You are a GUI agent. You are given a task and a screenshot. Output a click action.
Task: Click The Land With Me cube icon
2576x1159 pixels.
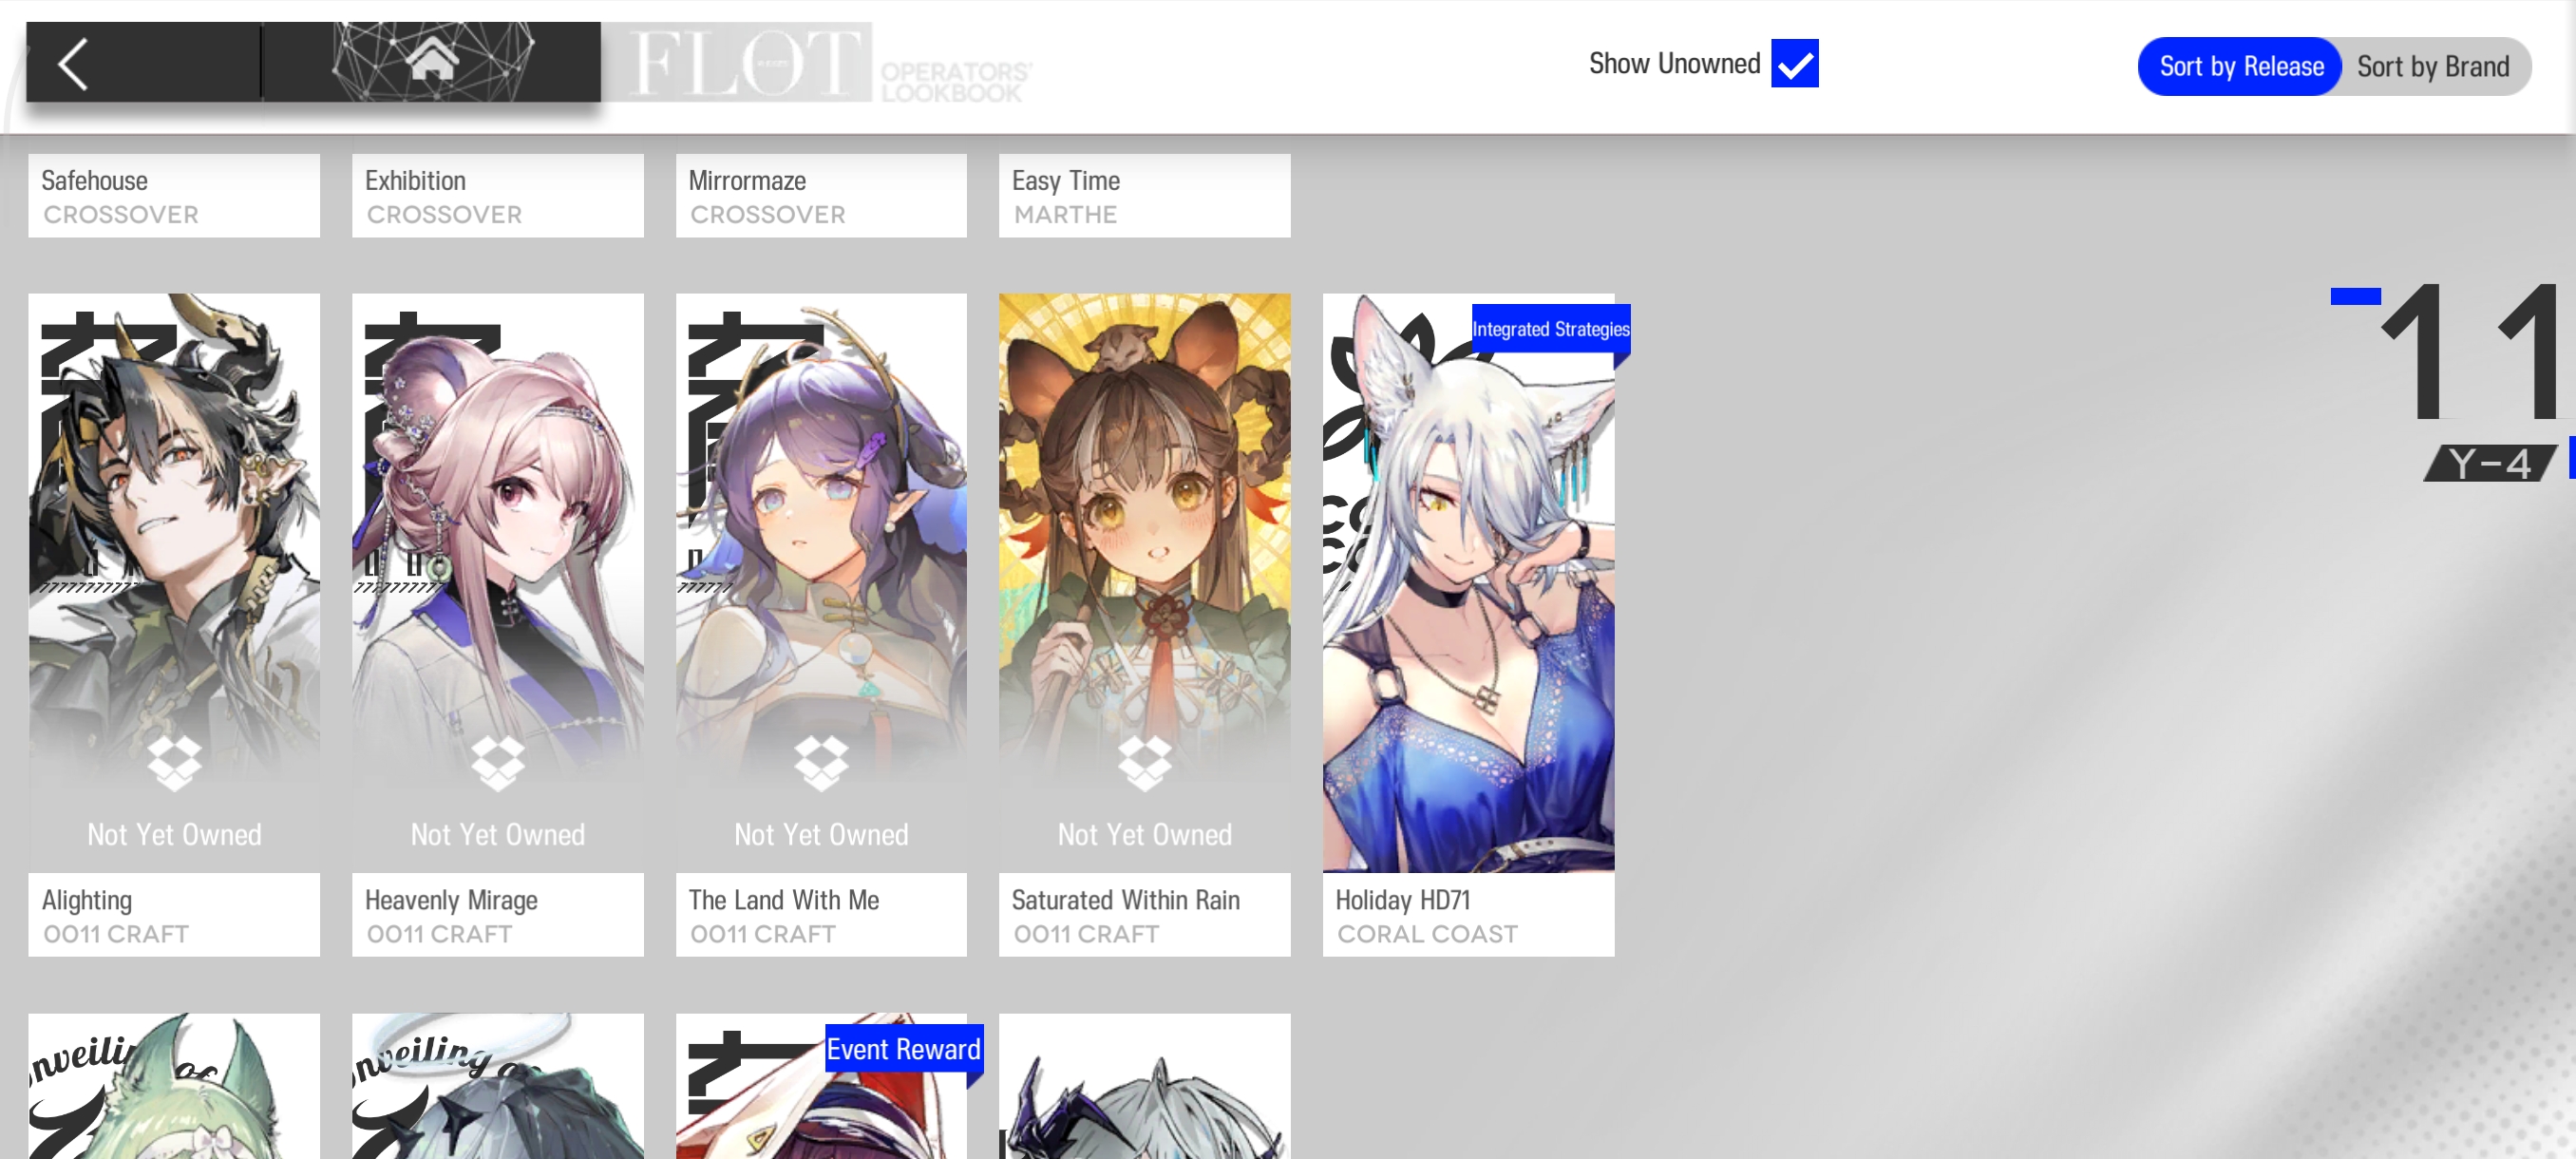tap(821, 762)
